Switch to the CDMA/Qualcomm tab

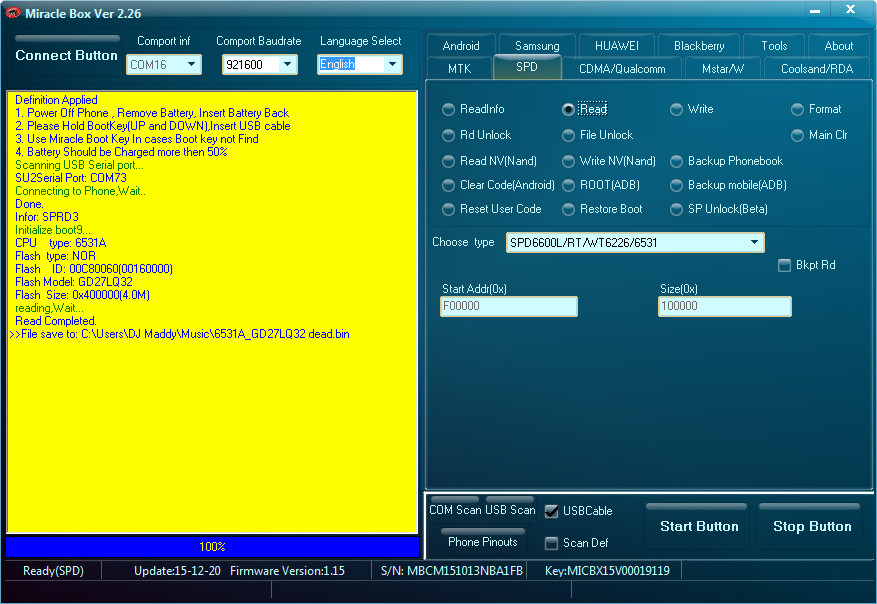622,69
